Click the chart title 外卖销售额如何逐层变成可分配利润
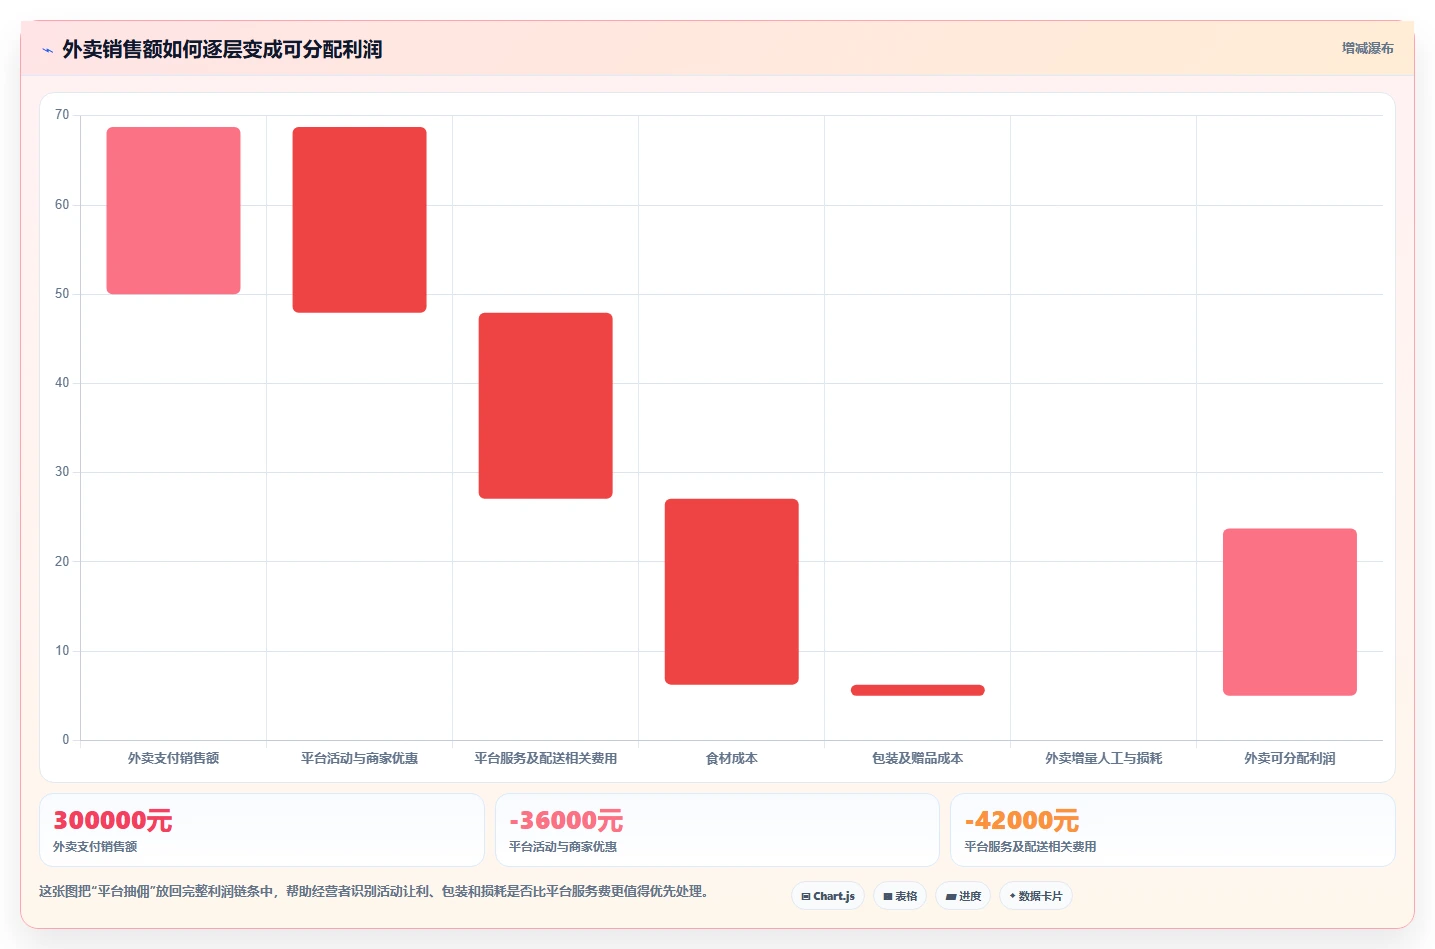The width and height of the screenshot is (1435, 949). pos(222,49)
